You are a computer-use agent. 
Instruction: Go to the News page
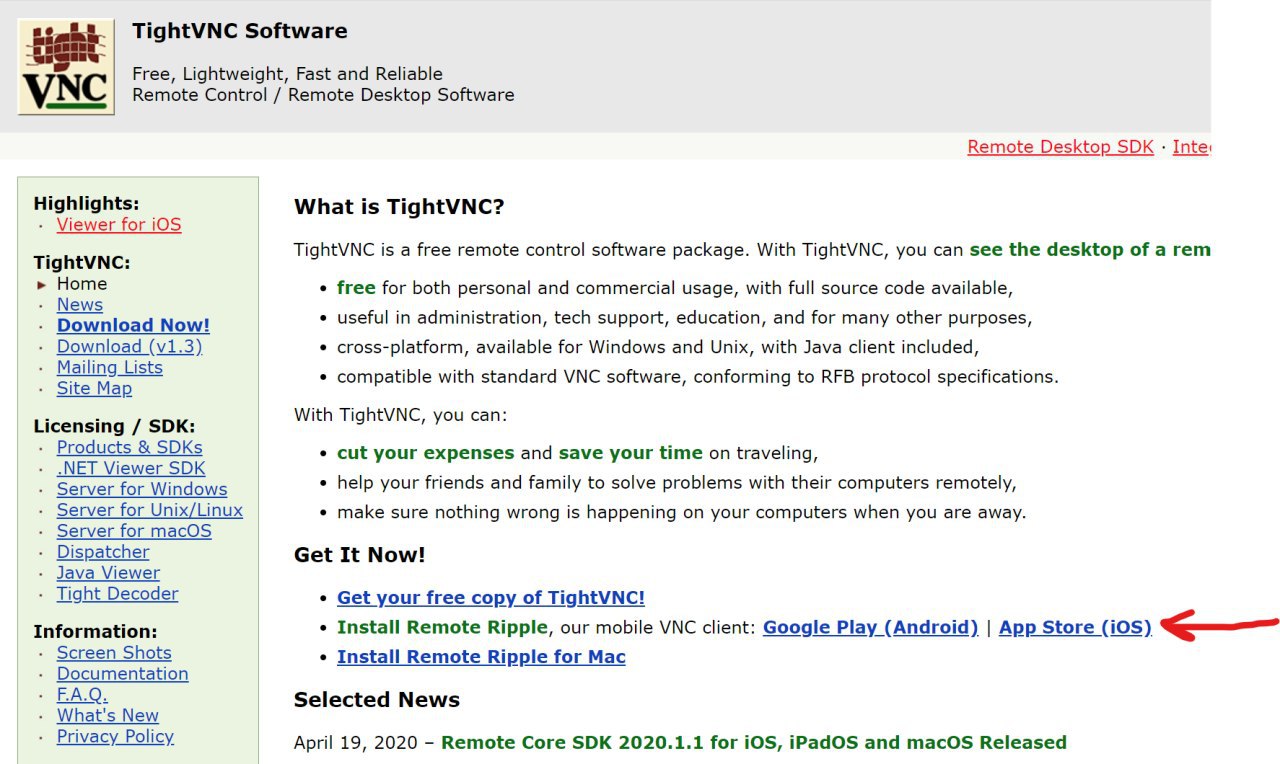pos(80,305)
